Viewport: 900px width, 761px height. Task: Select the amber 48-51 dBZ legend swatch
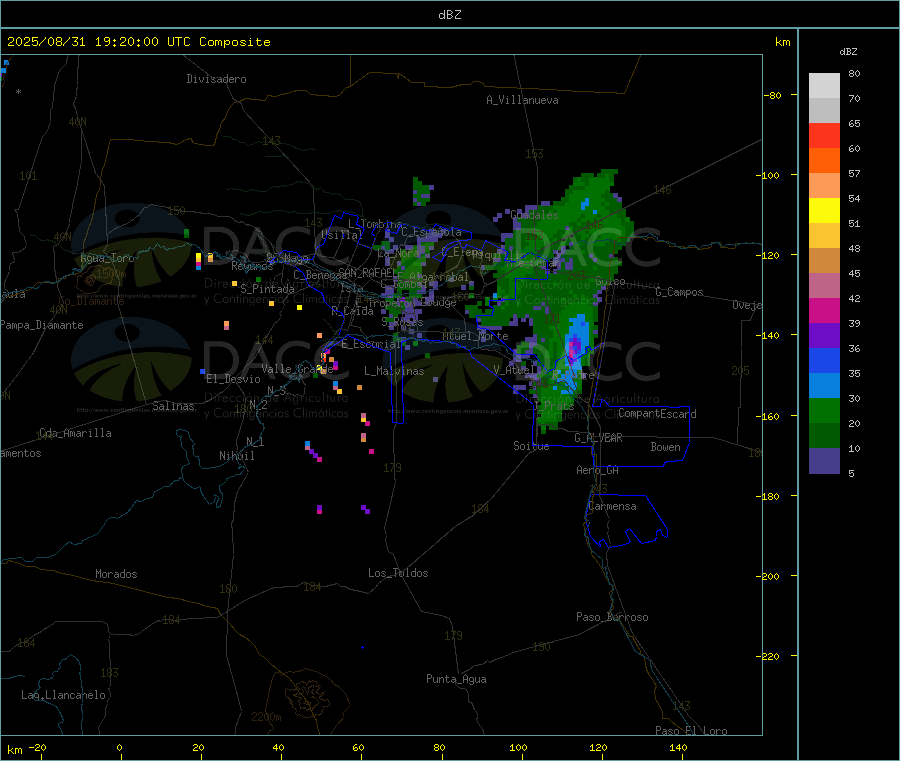[824, 235]
